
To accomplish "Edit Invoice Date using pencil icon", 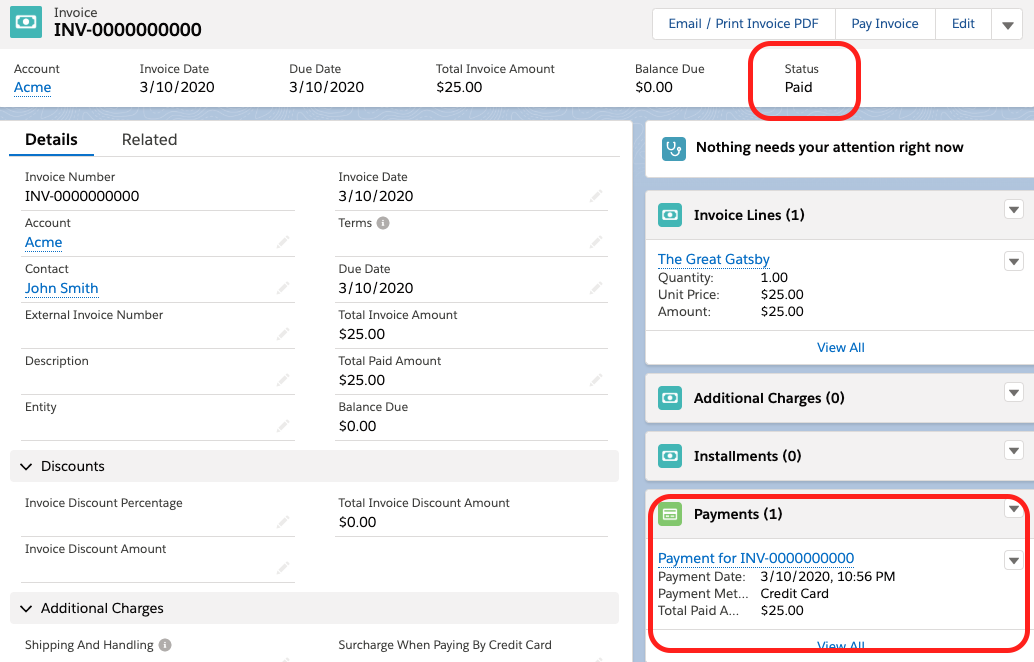I will coord(596,196).
